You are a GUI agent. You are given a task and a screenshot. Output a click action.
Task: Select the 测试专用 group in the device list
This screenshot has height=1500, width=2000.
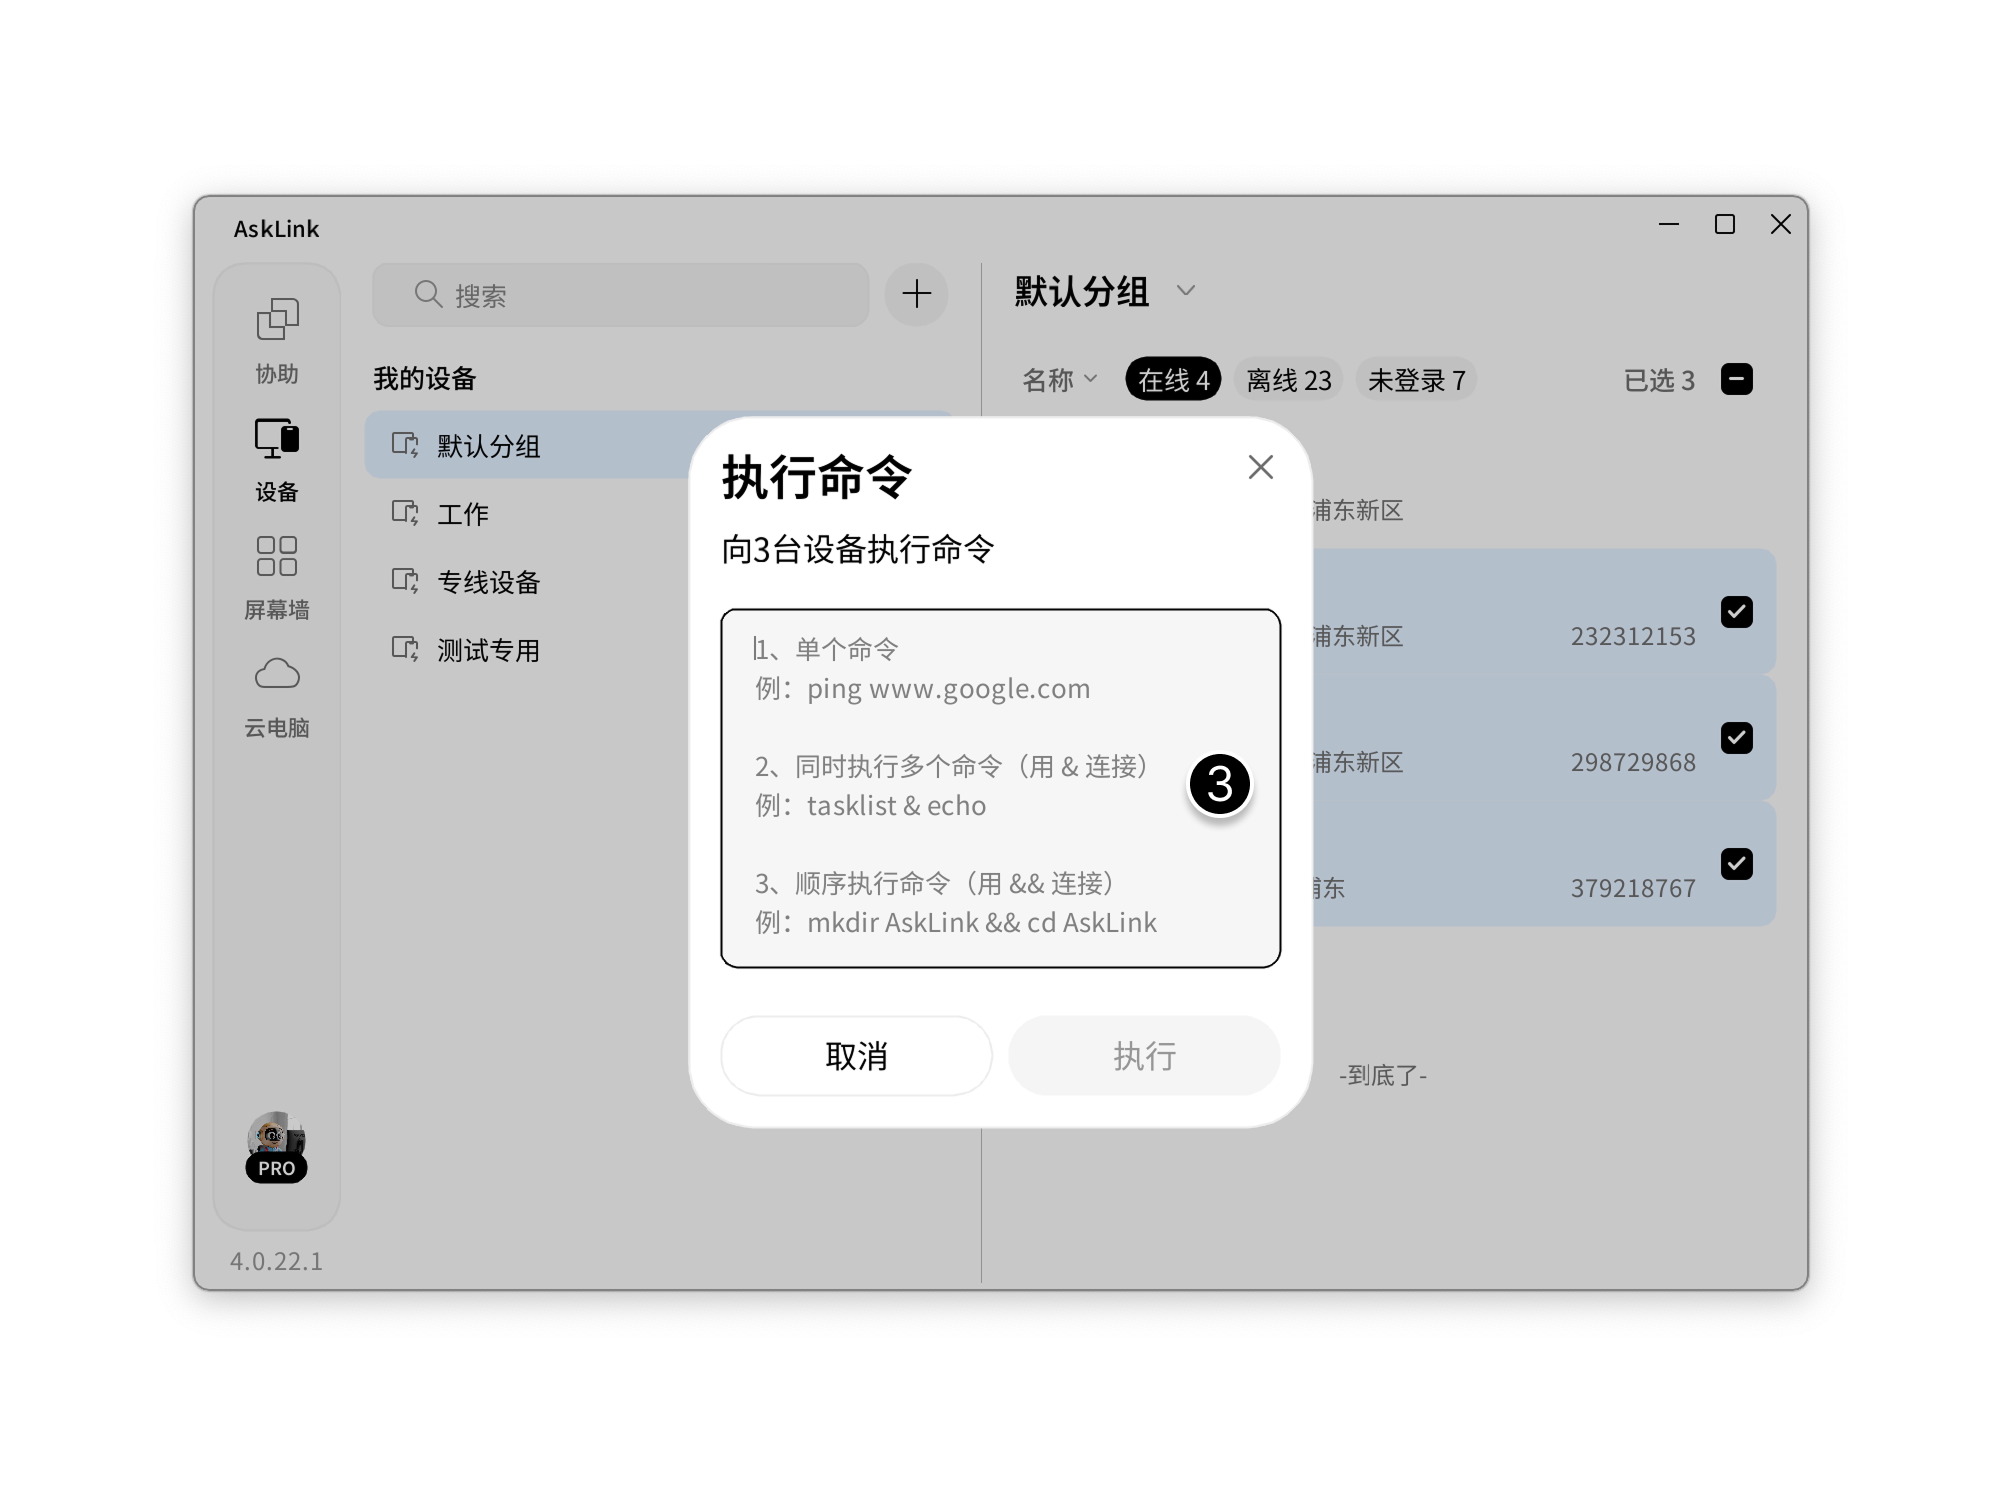coord(488,650)
